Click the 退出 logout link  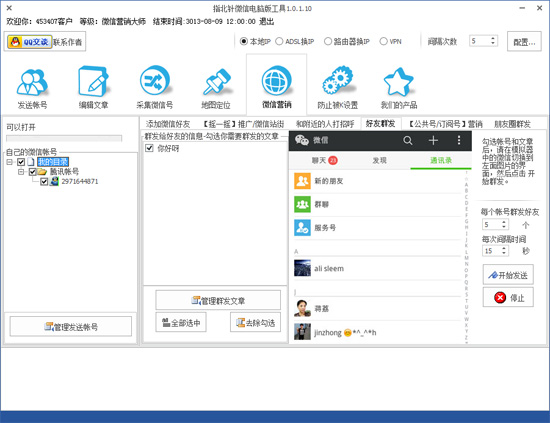tap(267, 21)
